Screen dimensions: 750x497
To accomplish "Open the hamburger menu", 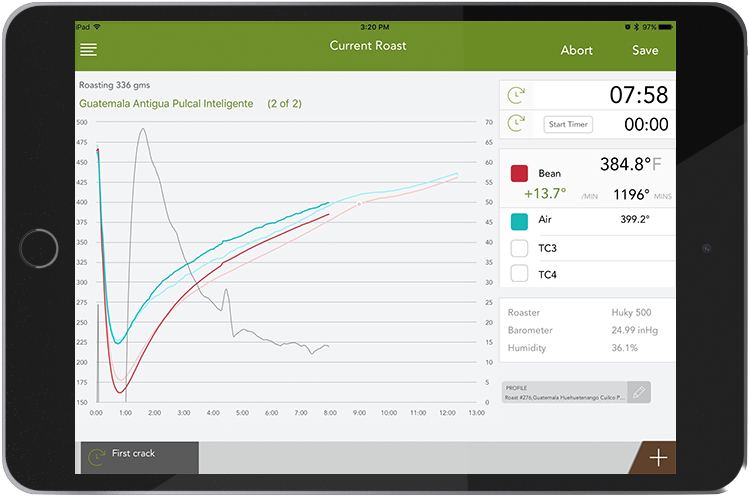I will [89, 50].
